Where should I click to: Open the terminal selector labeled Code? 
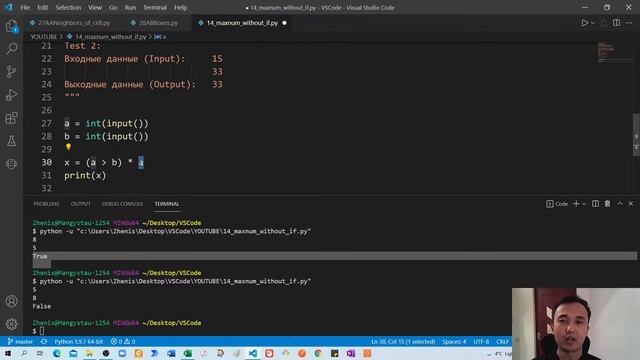pos(557,204)
